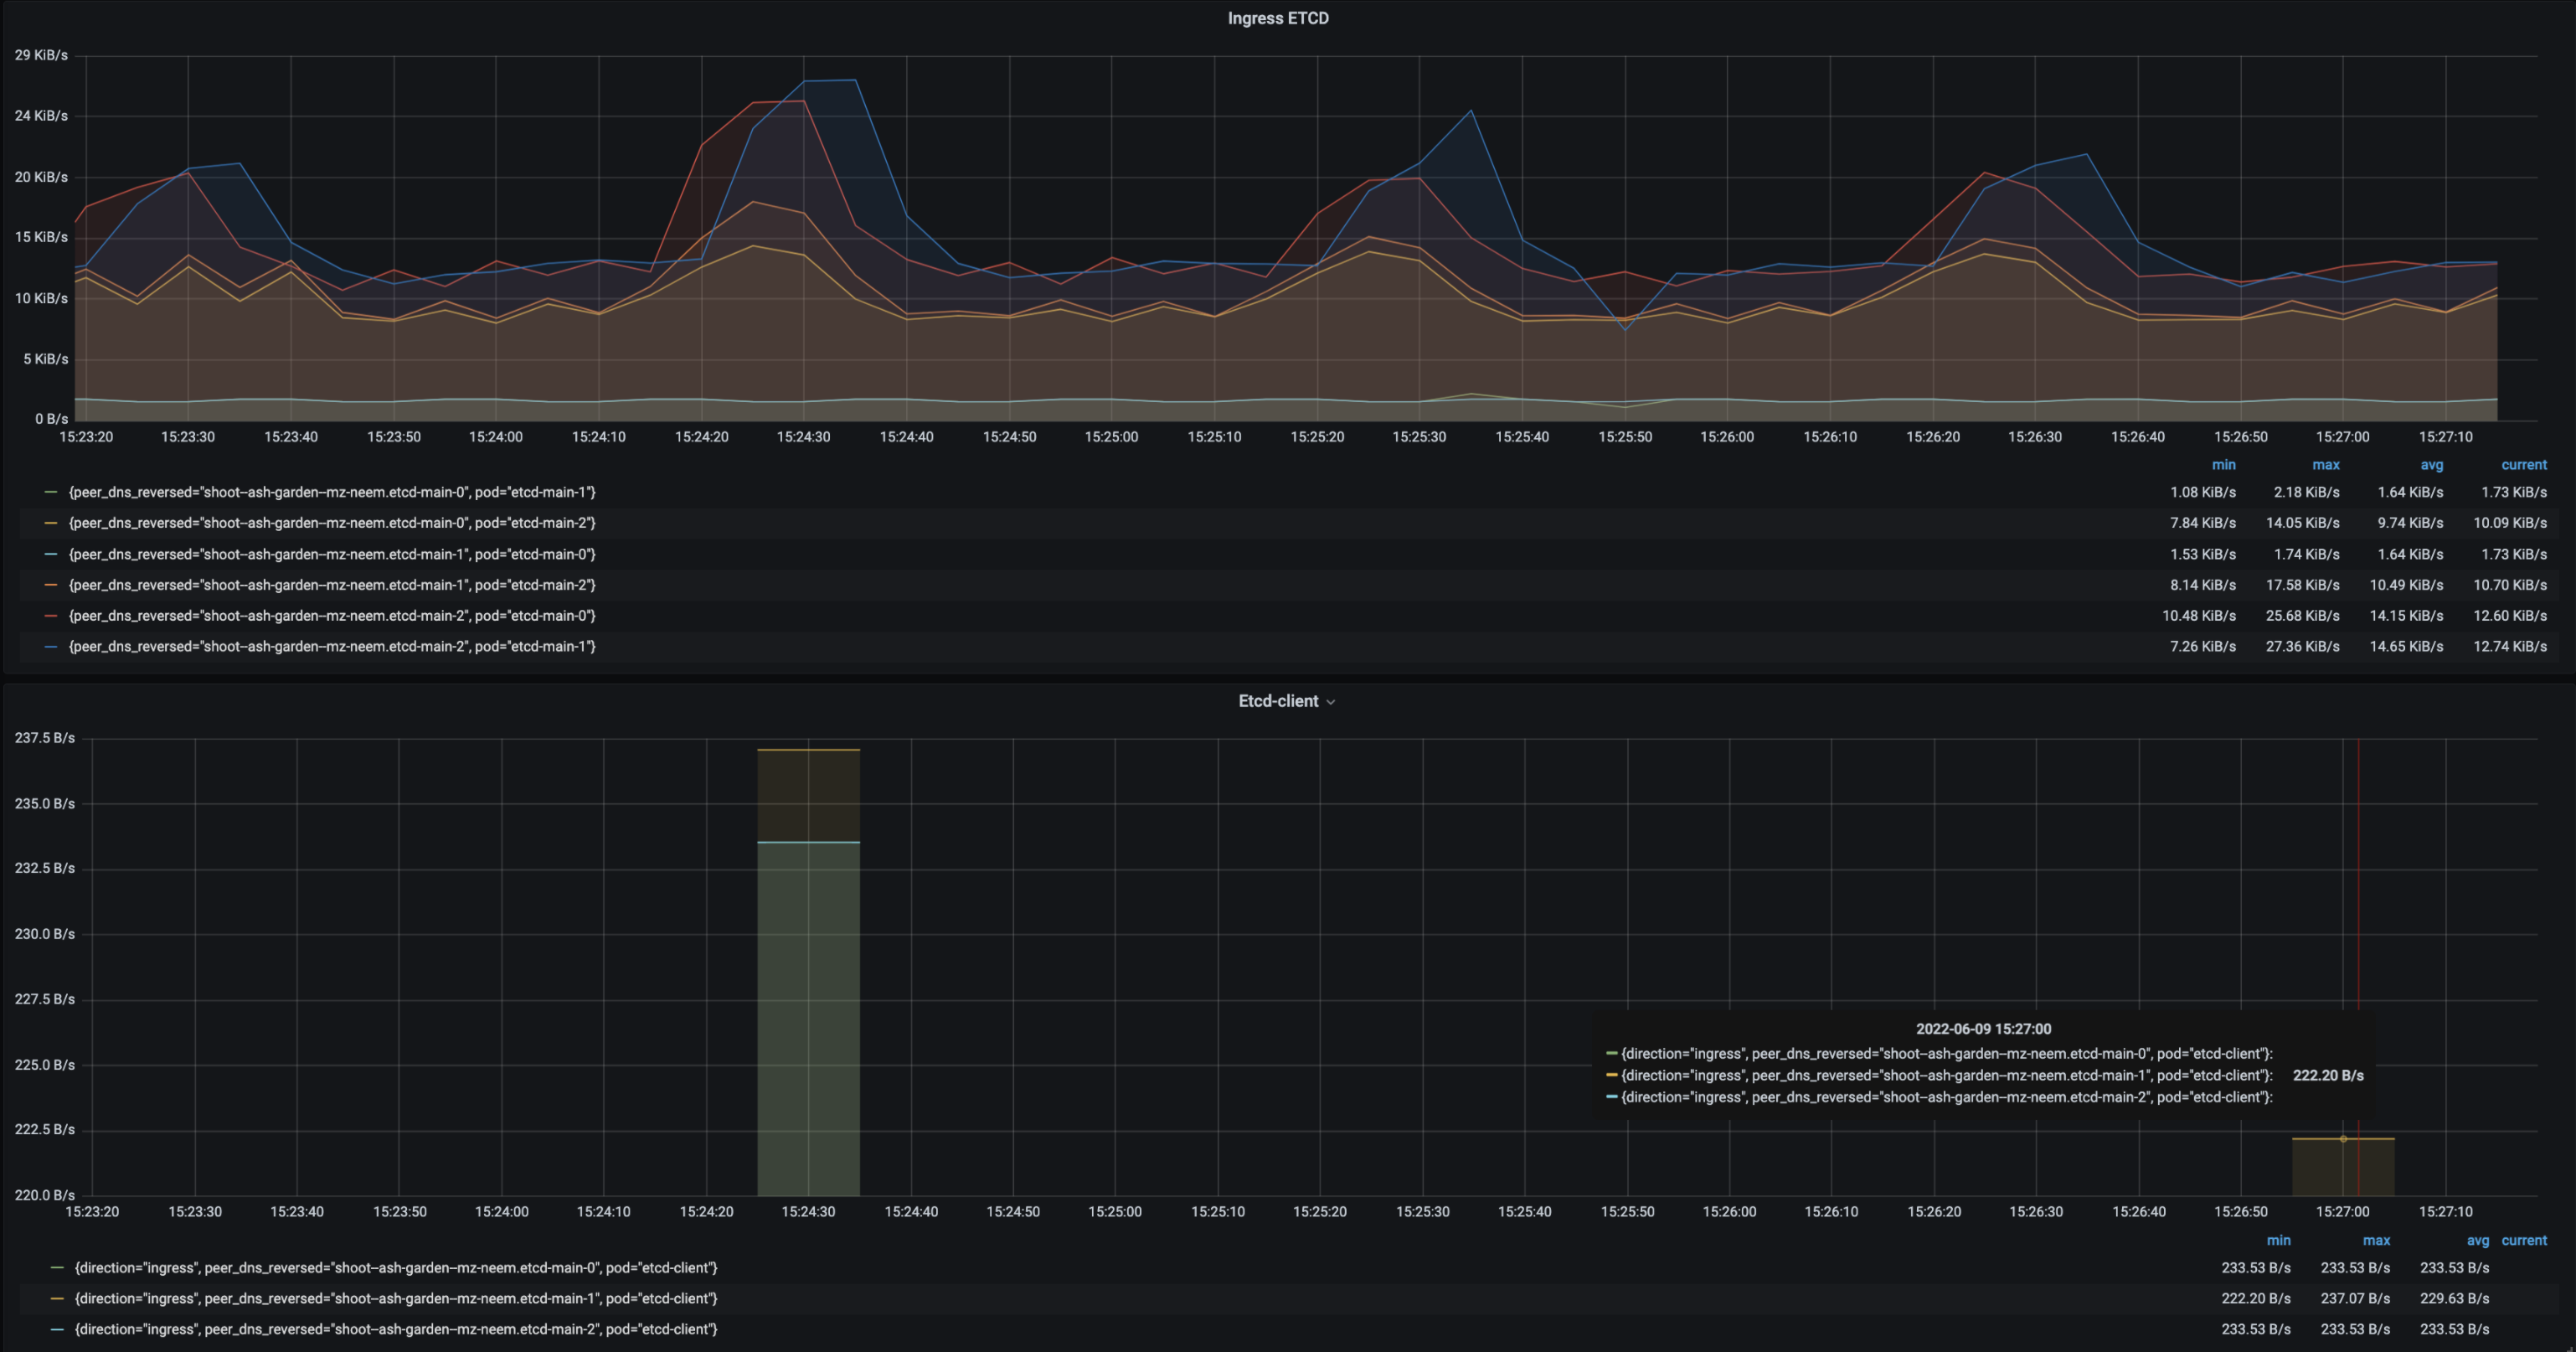Viewport: 2576px width, 1352px height.
Task: Click the highlighted data point at 15:27:00
Action: click(x=2343, y=1138)
